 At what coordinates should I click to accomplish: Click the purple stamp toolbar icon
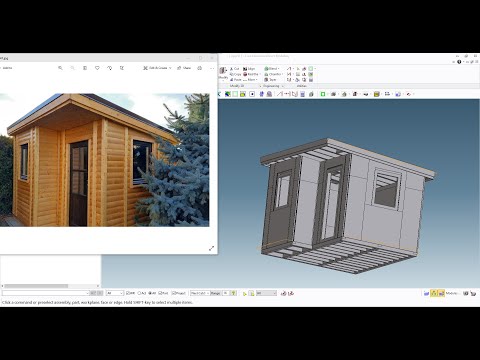(269, 94)
